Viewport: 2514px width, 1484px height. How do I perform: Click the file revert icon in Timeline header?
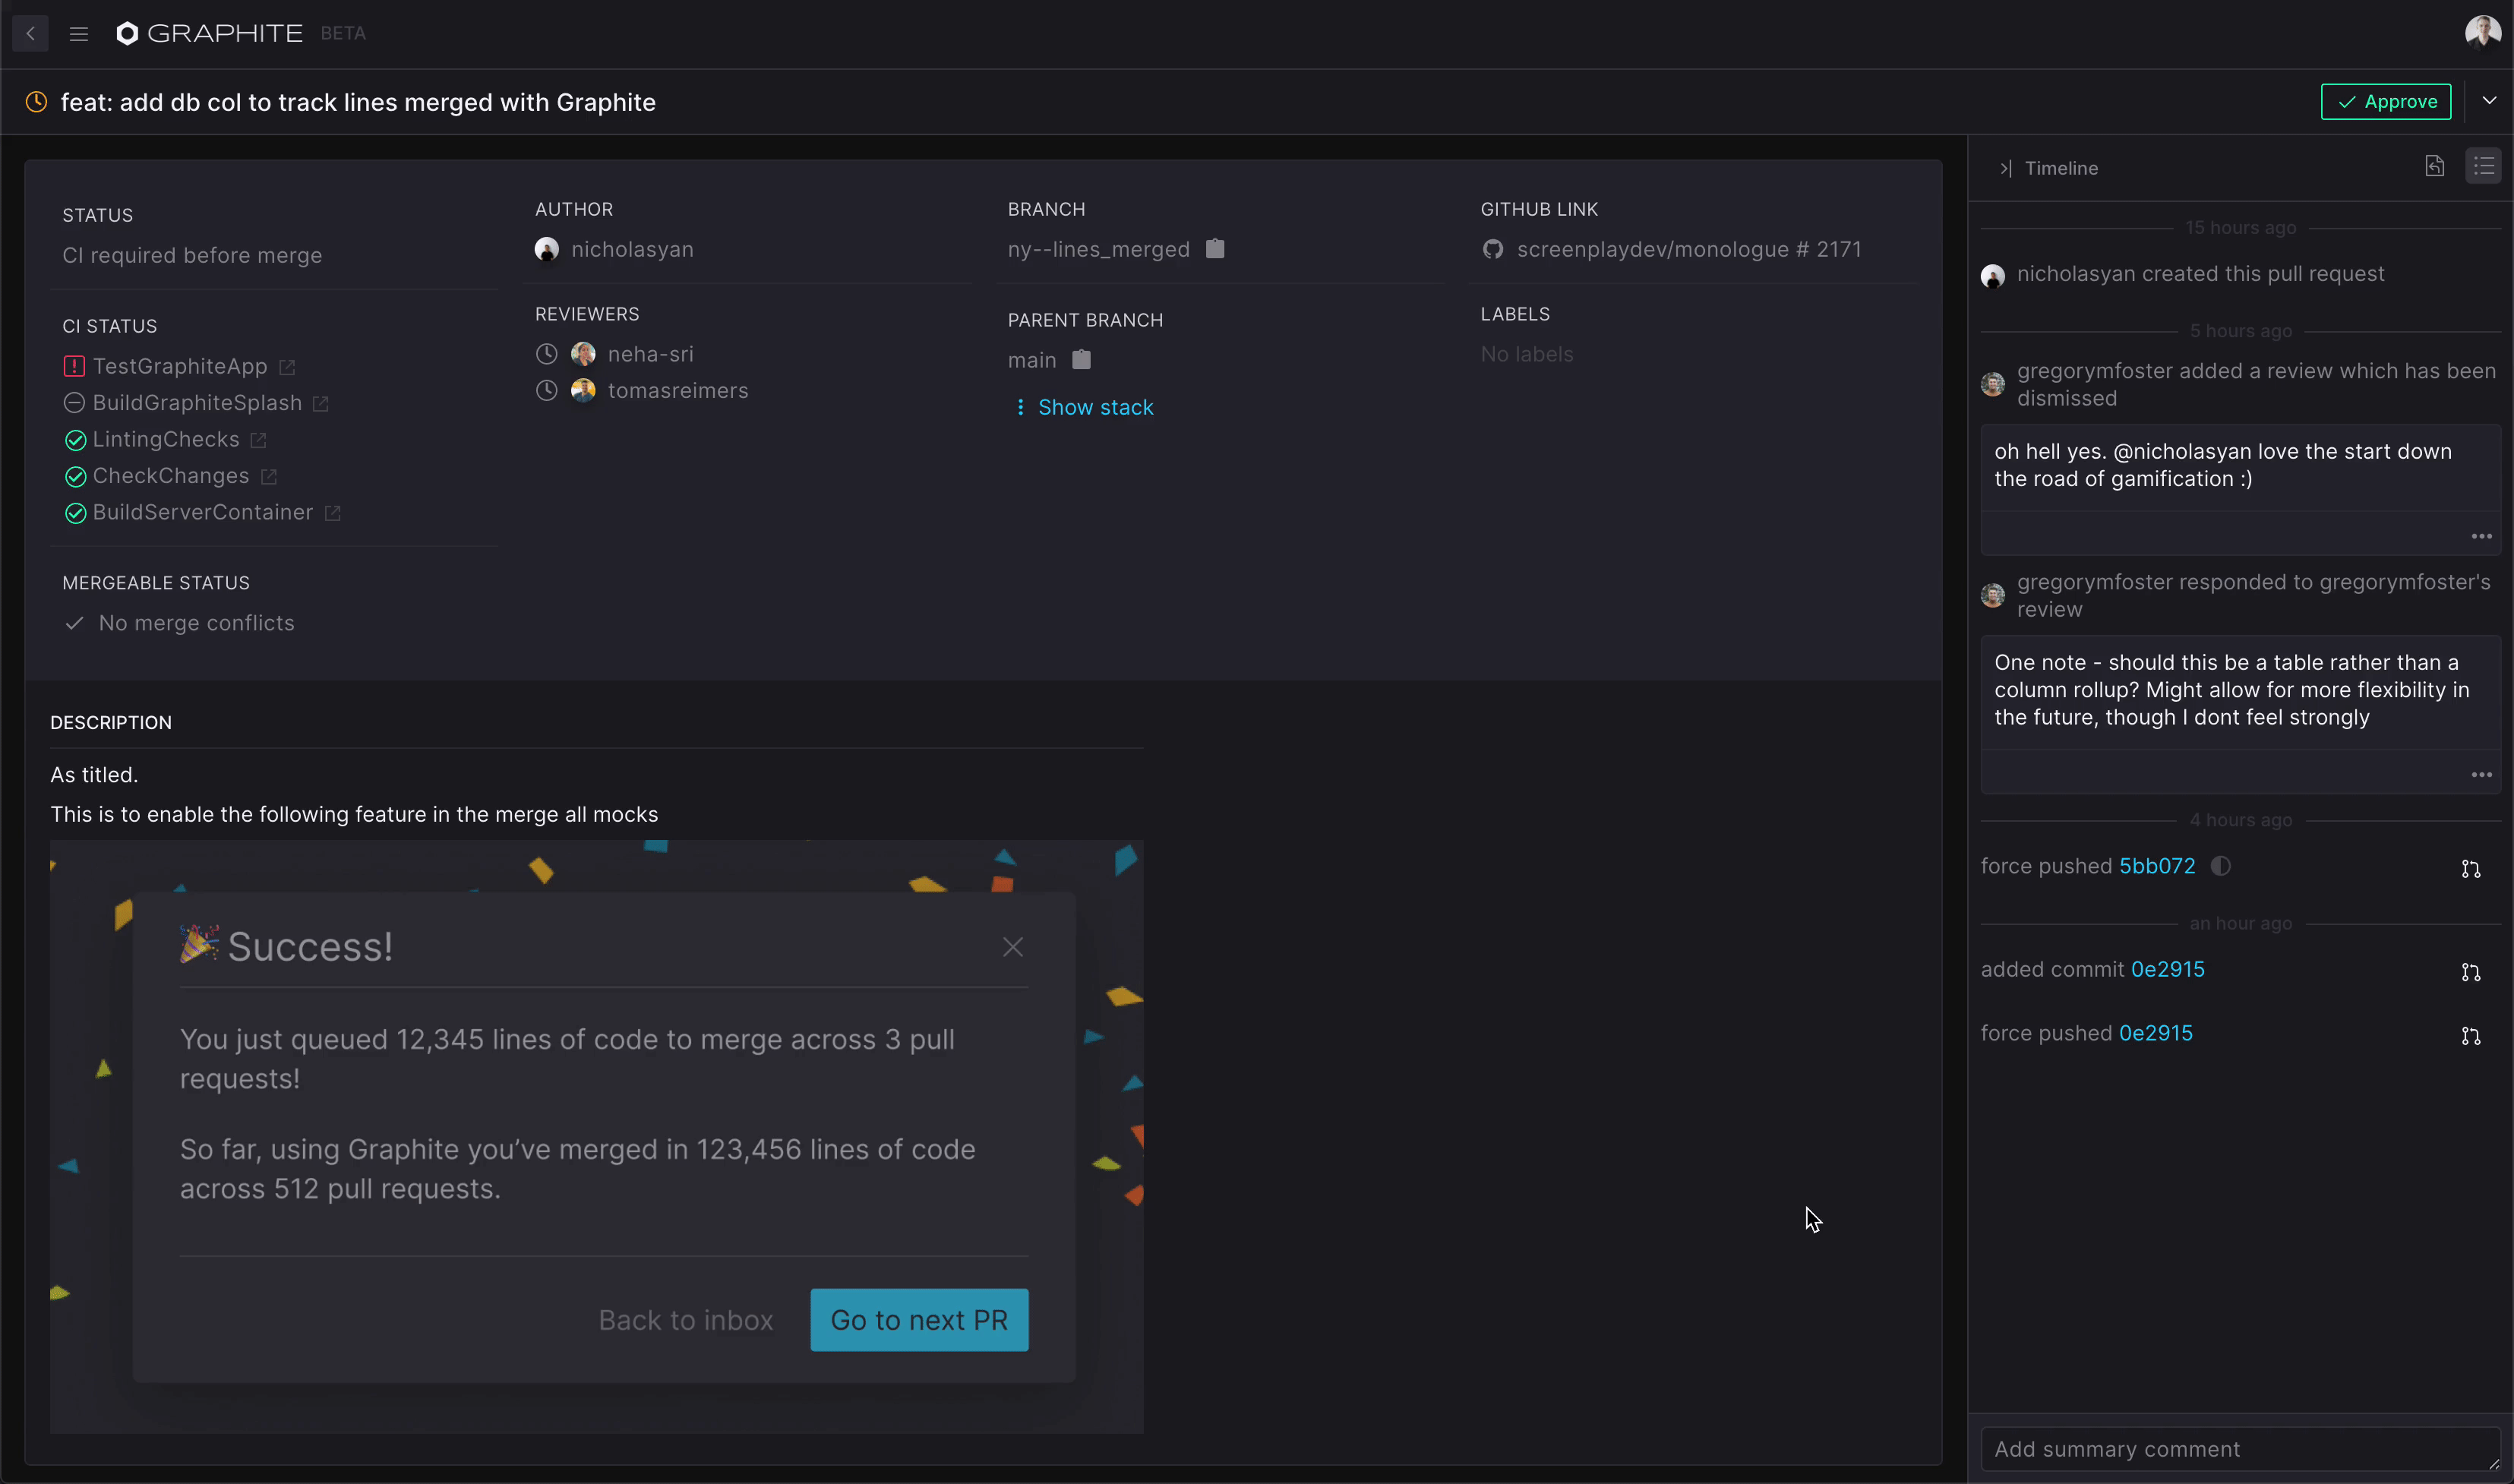coord(2434,167)
